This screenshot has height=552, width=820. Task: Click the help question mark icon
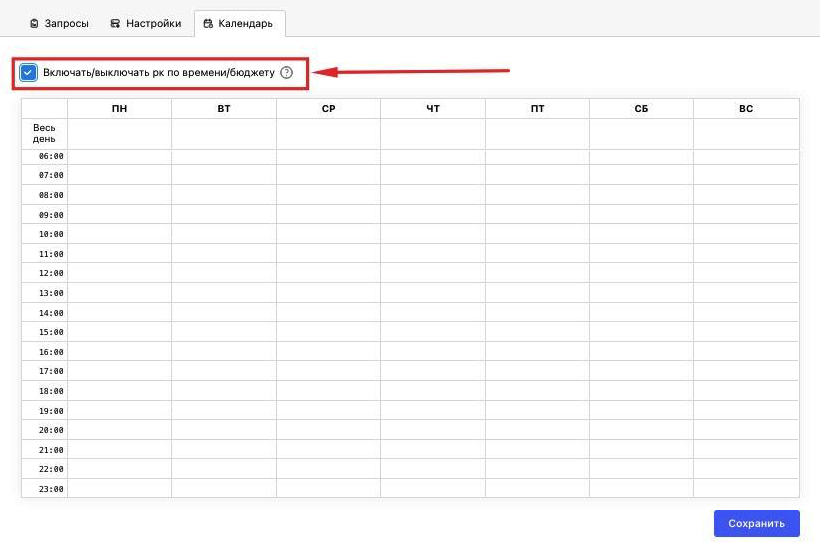[x=287, y=73]
